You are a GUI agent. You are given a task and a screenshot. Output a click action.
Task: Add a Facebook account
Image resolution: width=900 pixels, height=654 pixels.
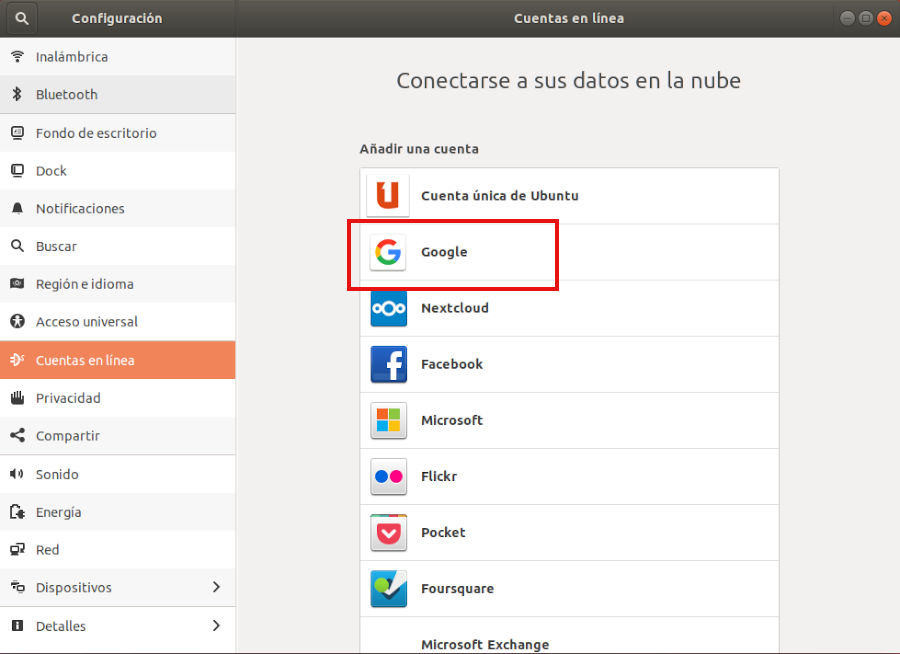click(569, 364)
